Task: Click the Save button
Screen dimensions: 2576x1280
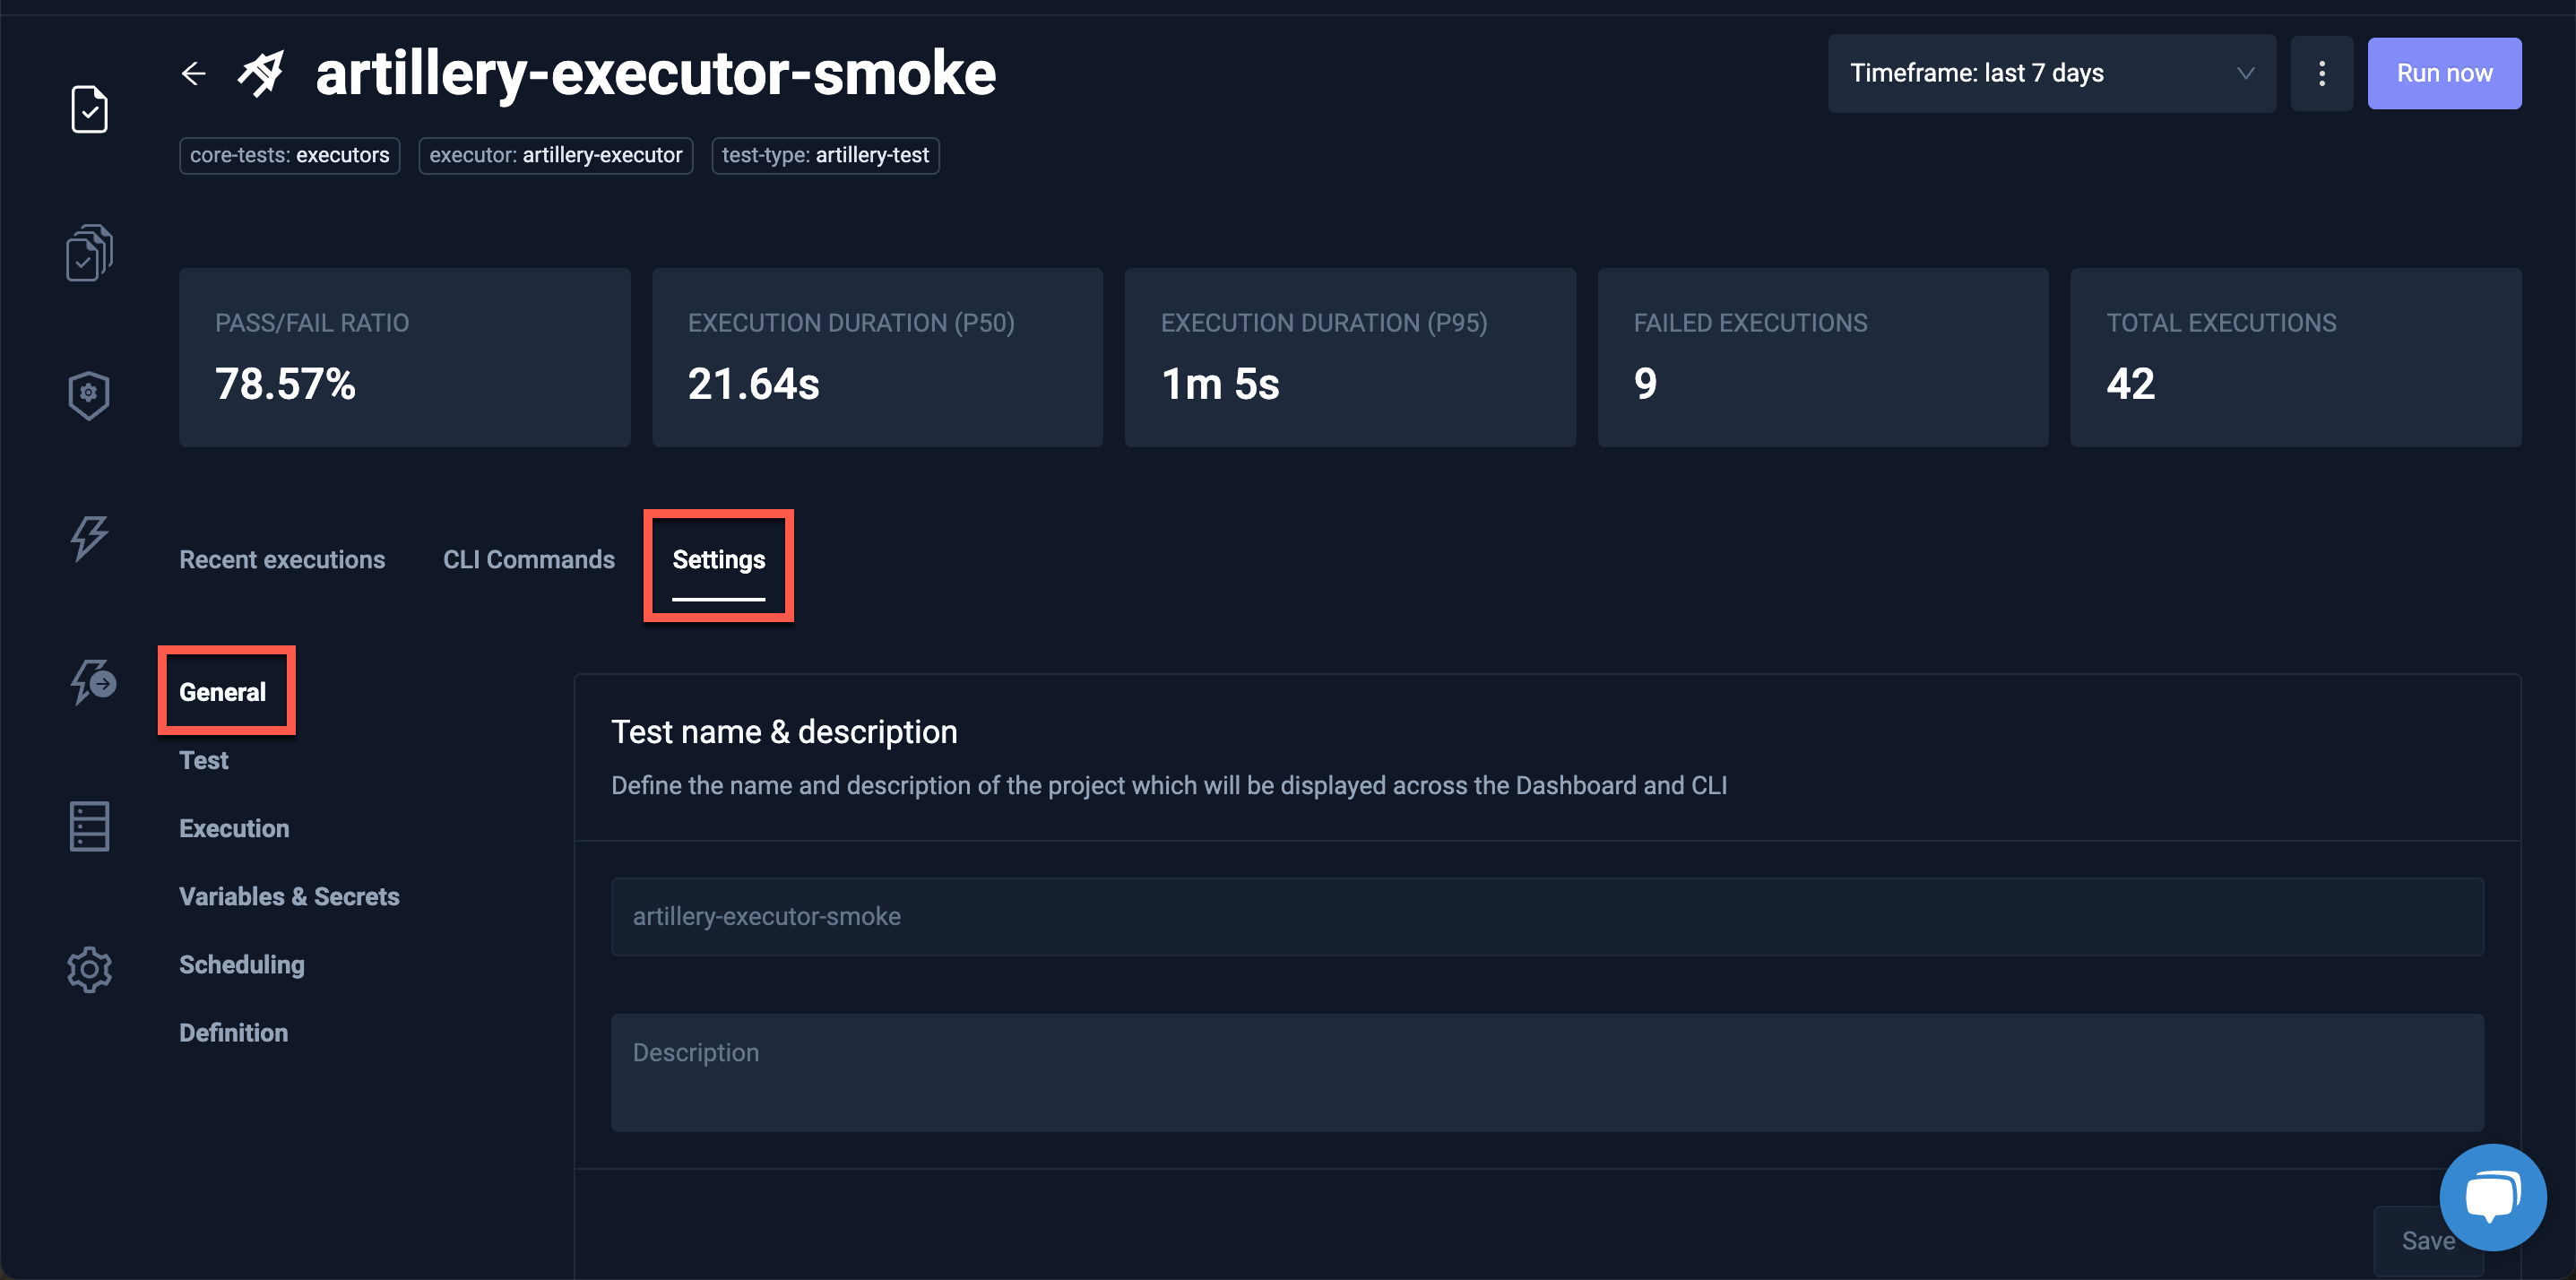Action: 2428,1240
